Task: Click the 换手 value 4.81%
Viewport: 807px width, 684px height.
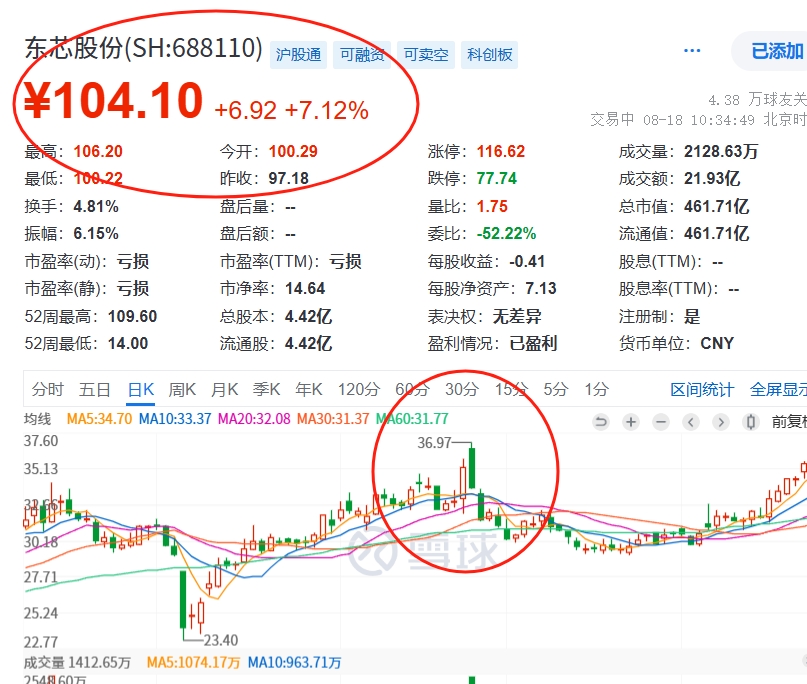Action: 96,206
